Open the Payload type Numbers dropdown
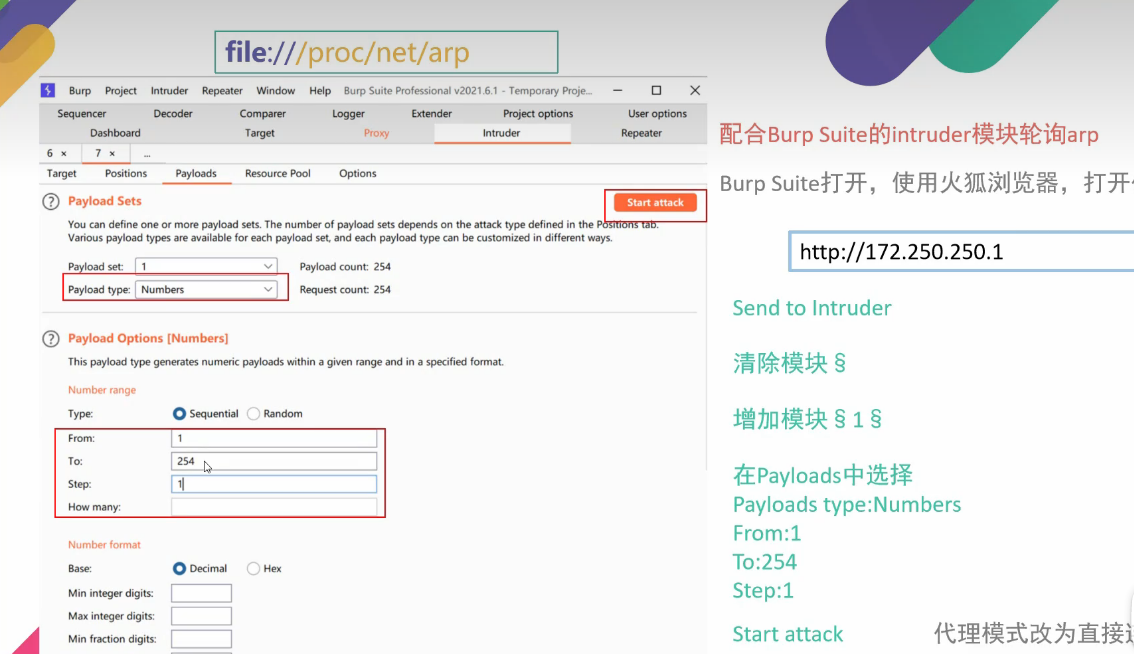The height and width of the screenshot is (654, 1134). tap(208, 290)
